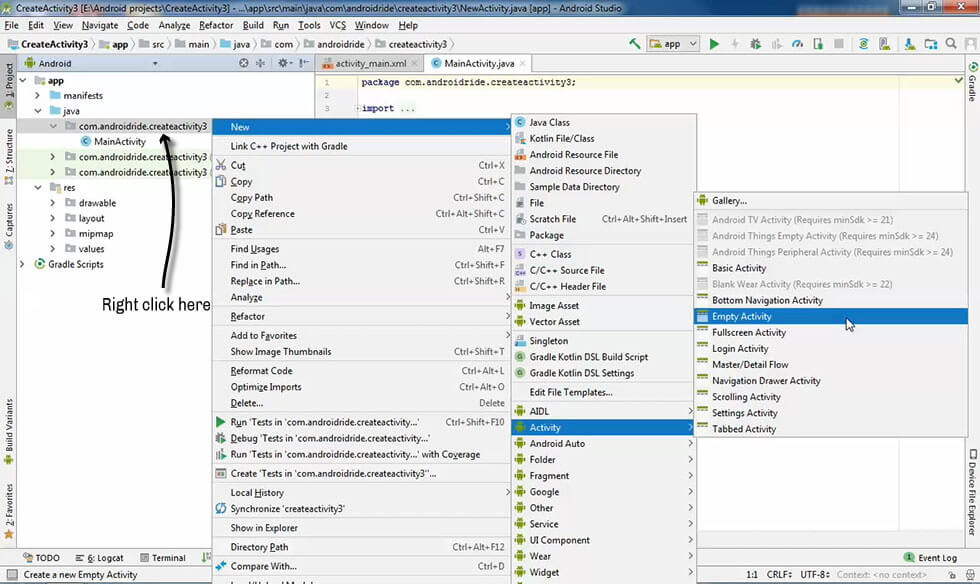Screen dimensions: 980x584
Task: Select the layout folder in tree
Action: [x=85, y=218]
